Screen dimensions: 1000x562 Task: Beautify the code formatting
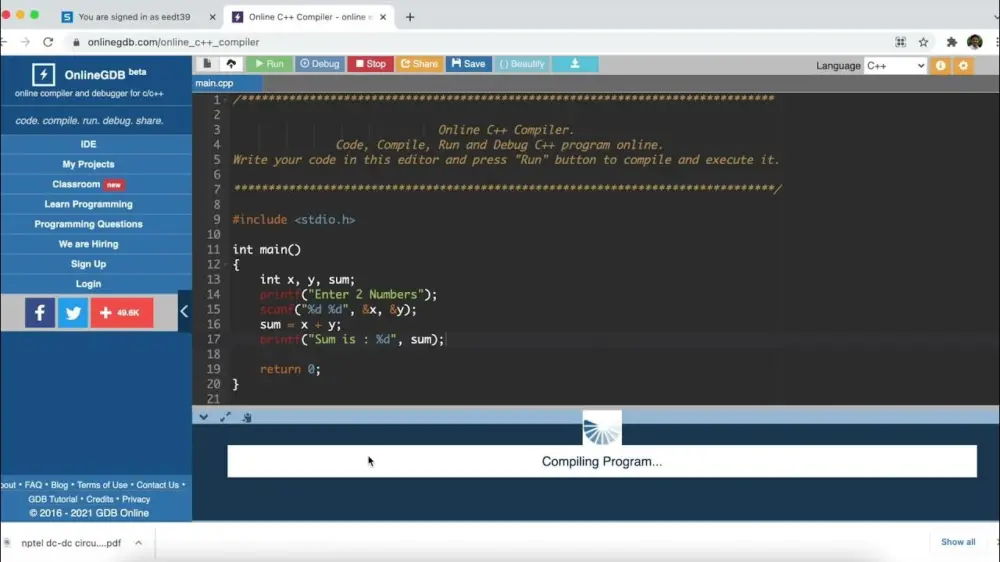[522, 64]
